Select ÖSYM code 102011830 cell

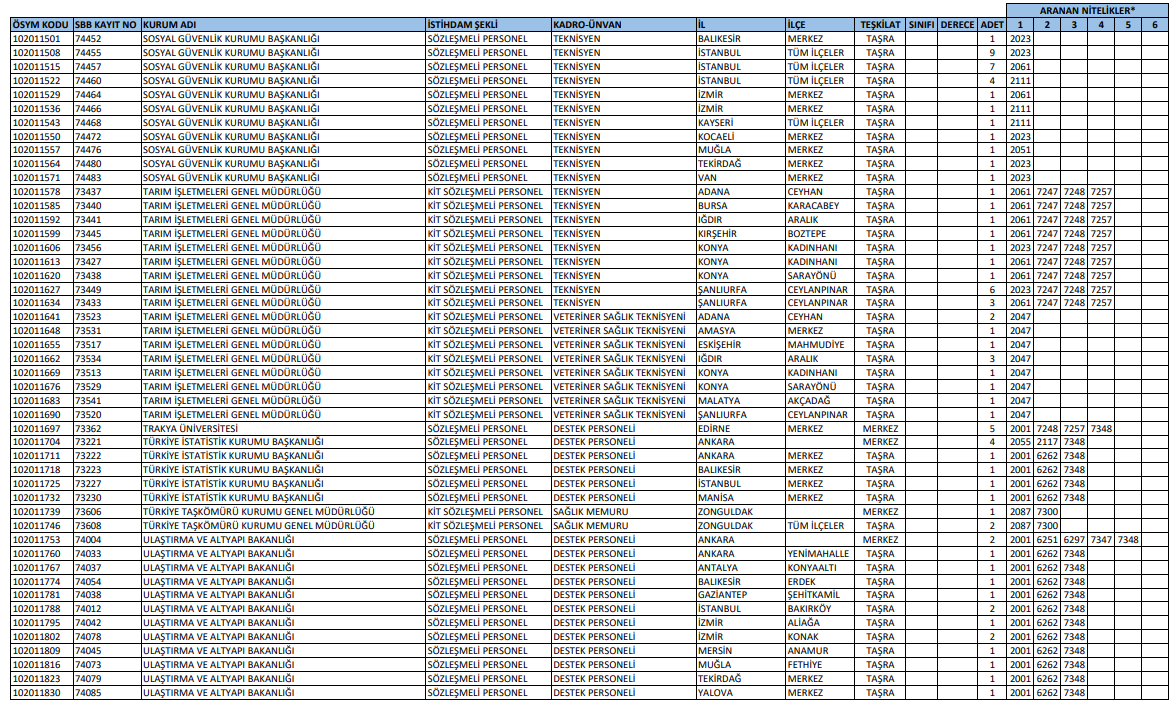pos(41,692)
